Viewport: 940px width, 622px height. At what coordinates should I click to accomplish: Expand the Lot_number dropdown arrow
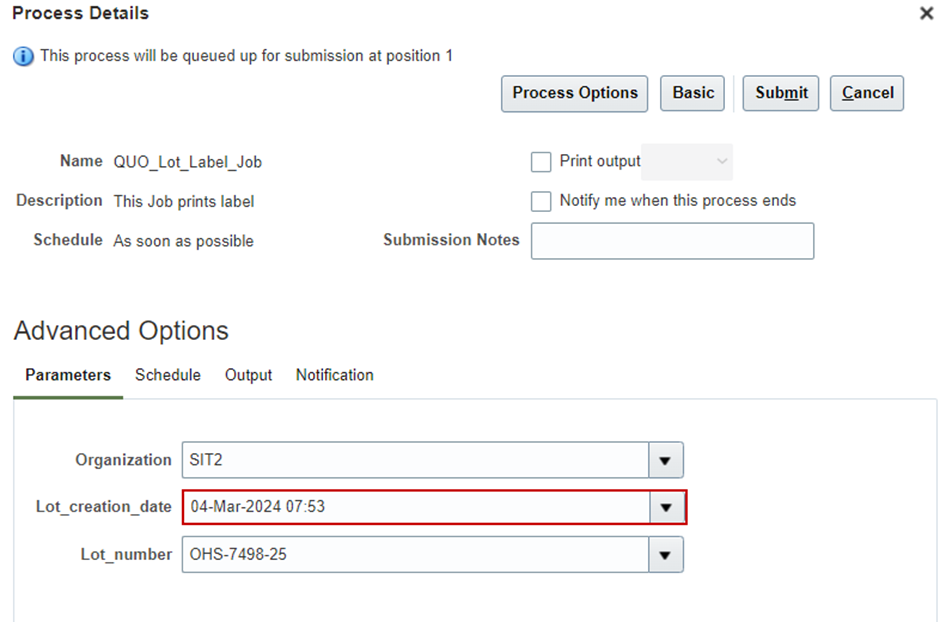click(x=665, y=555)
